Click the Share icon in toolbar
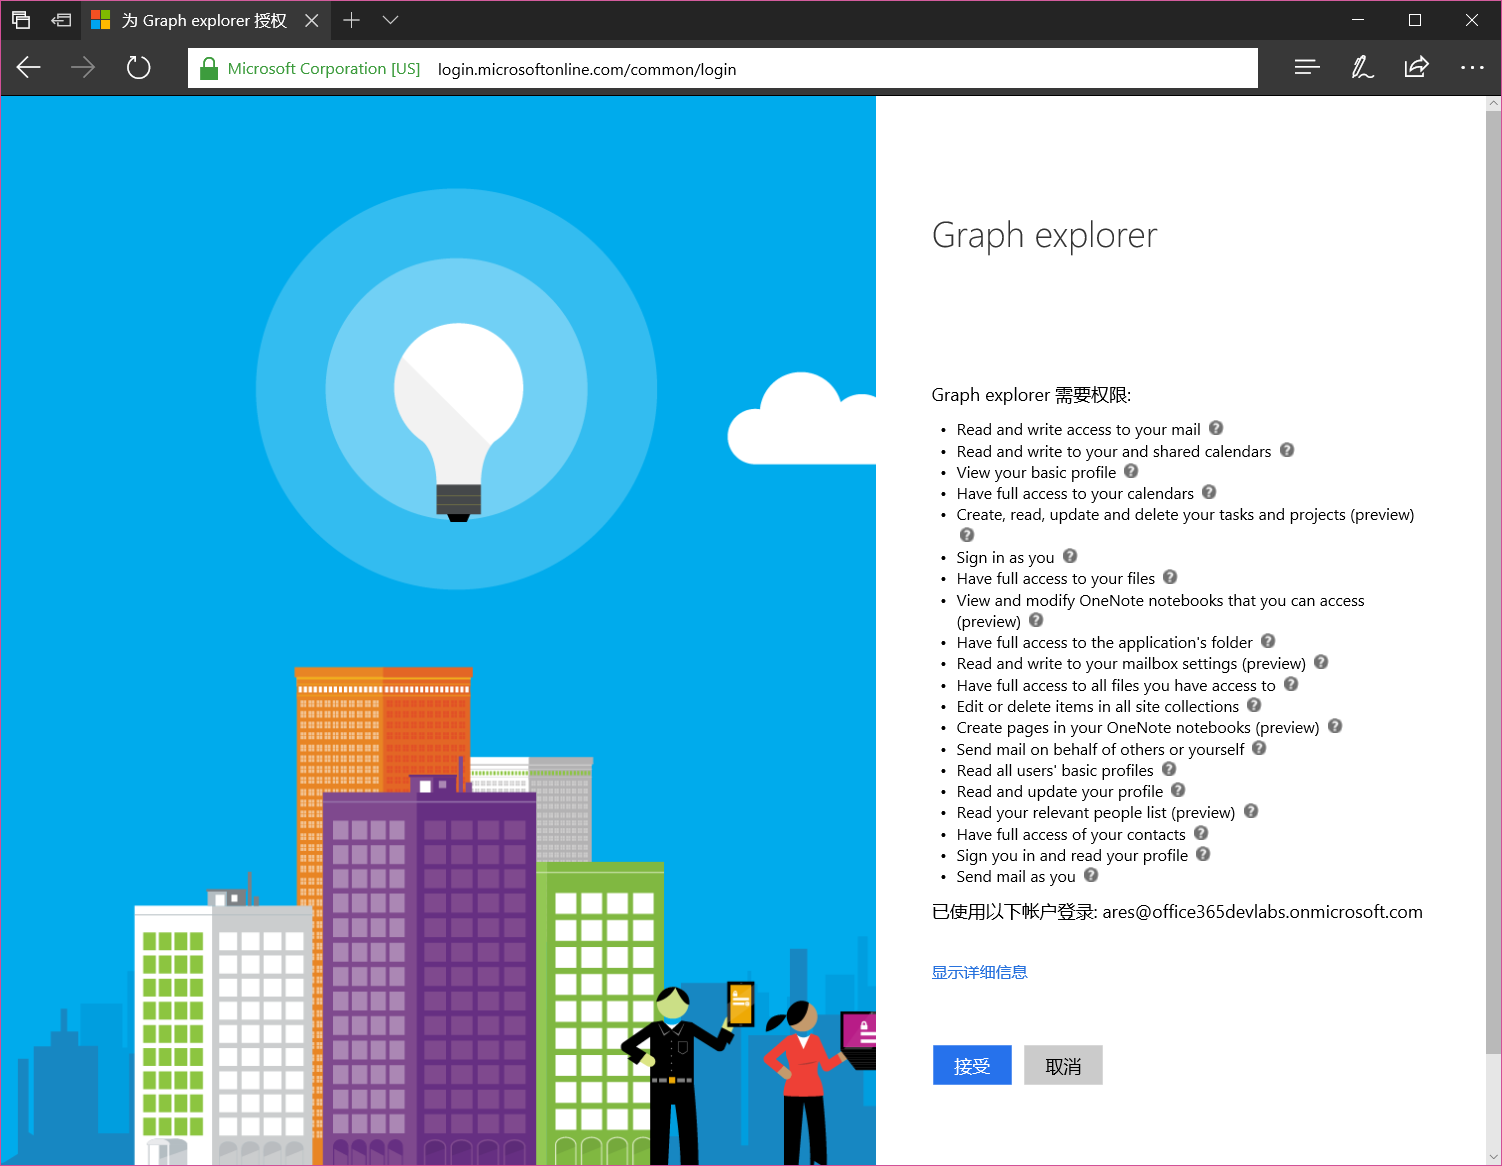1502x1166 pixels. click(x=1416, y=68)
